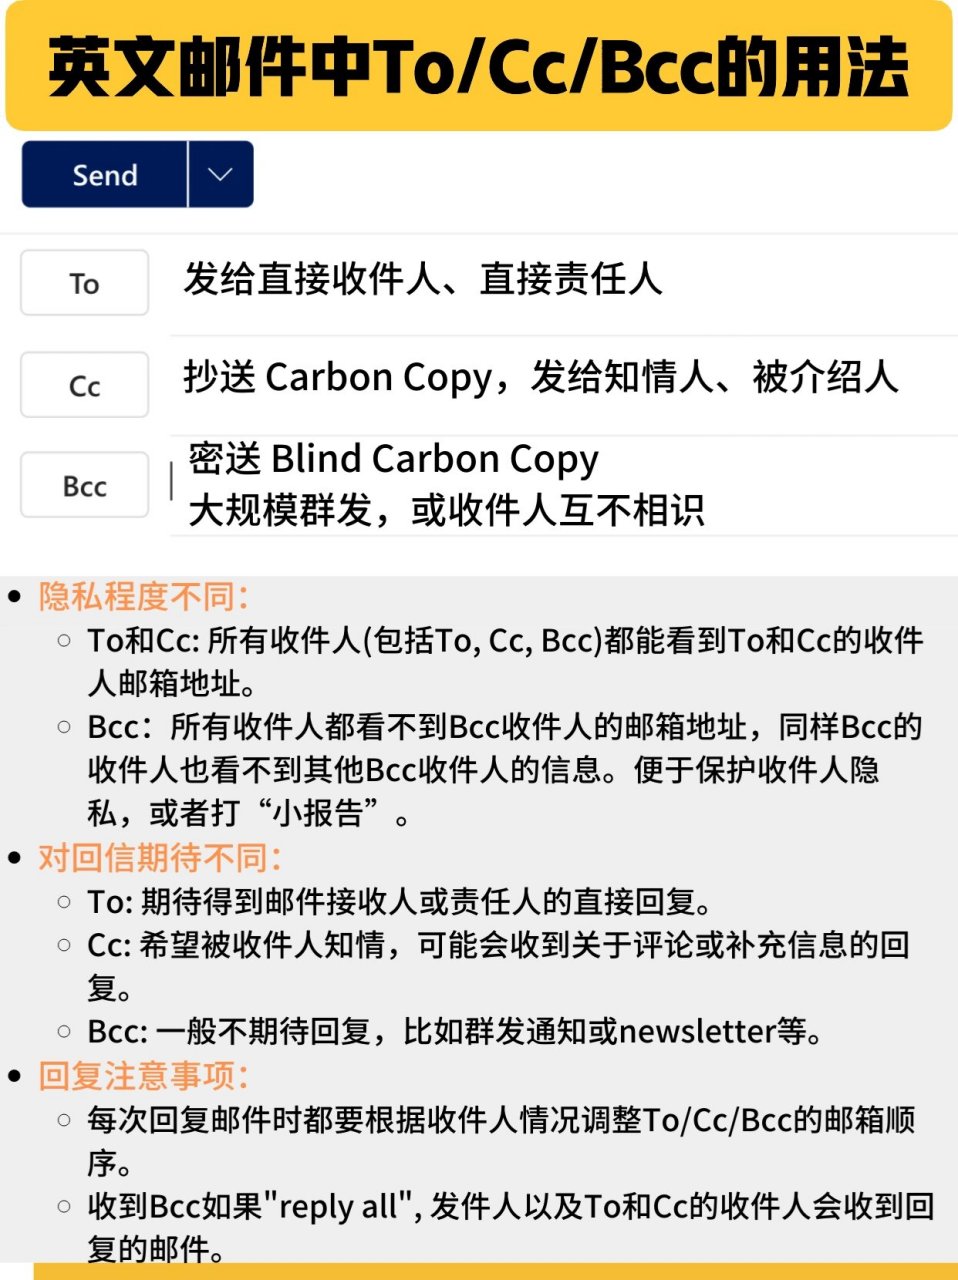Click the Cc field button
958x1280 pixels.
click(84, 384)
